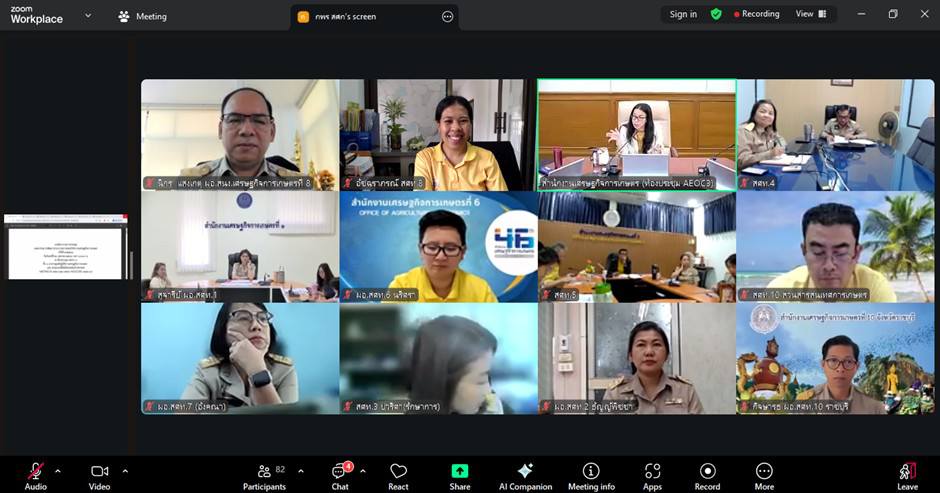Toggle the Record button in toolbar
Viewport: 940px width, 493px height.
click(707, 474)
